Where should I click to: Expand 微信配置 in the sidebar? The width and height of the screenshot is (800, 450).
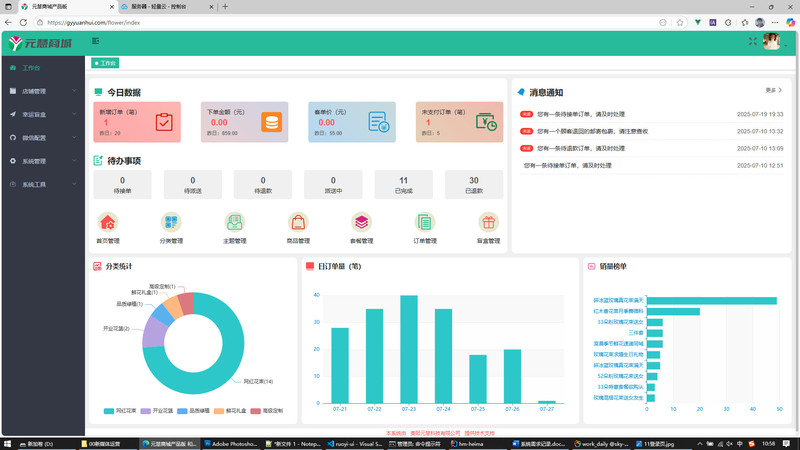pyautogui.click(x=43, y=138)
